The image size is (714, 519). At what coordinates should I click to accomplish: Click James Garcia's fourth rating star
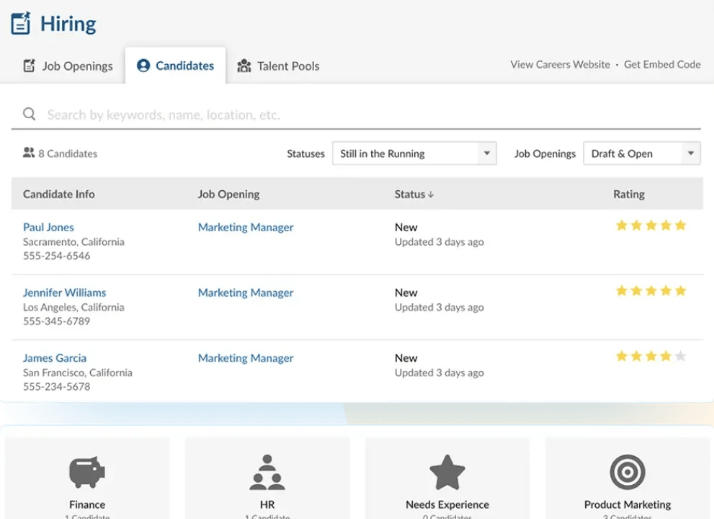pos(666,356)
